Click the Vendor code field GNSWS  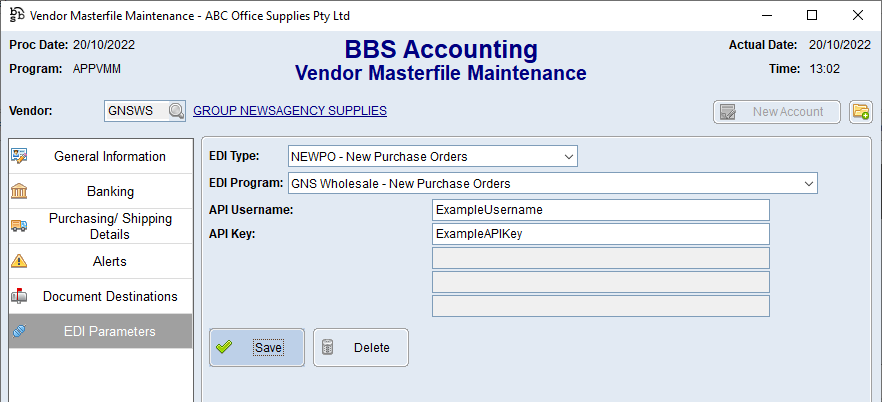point(135,111)
